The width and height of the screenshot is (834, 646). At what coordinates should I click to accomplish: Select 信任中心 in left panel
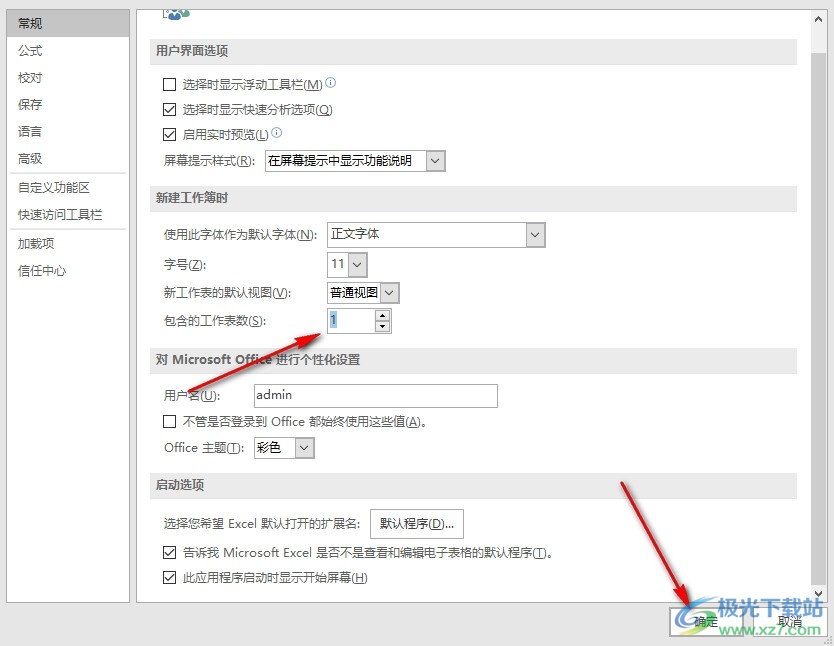click(42, 271)
